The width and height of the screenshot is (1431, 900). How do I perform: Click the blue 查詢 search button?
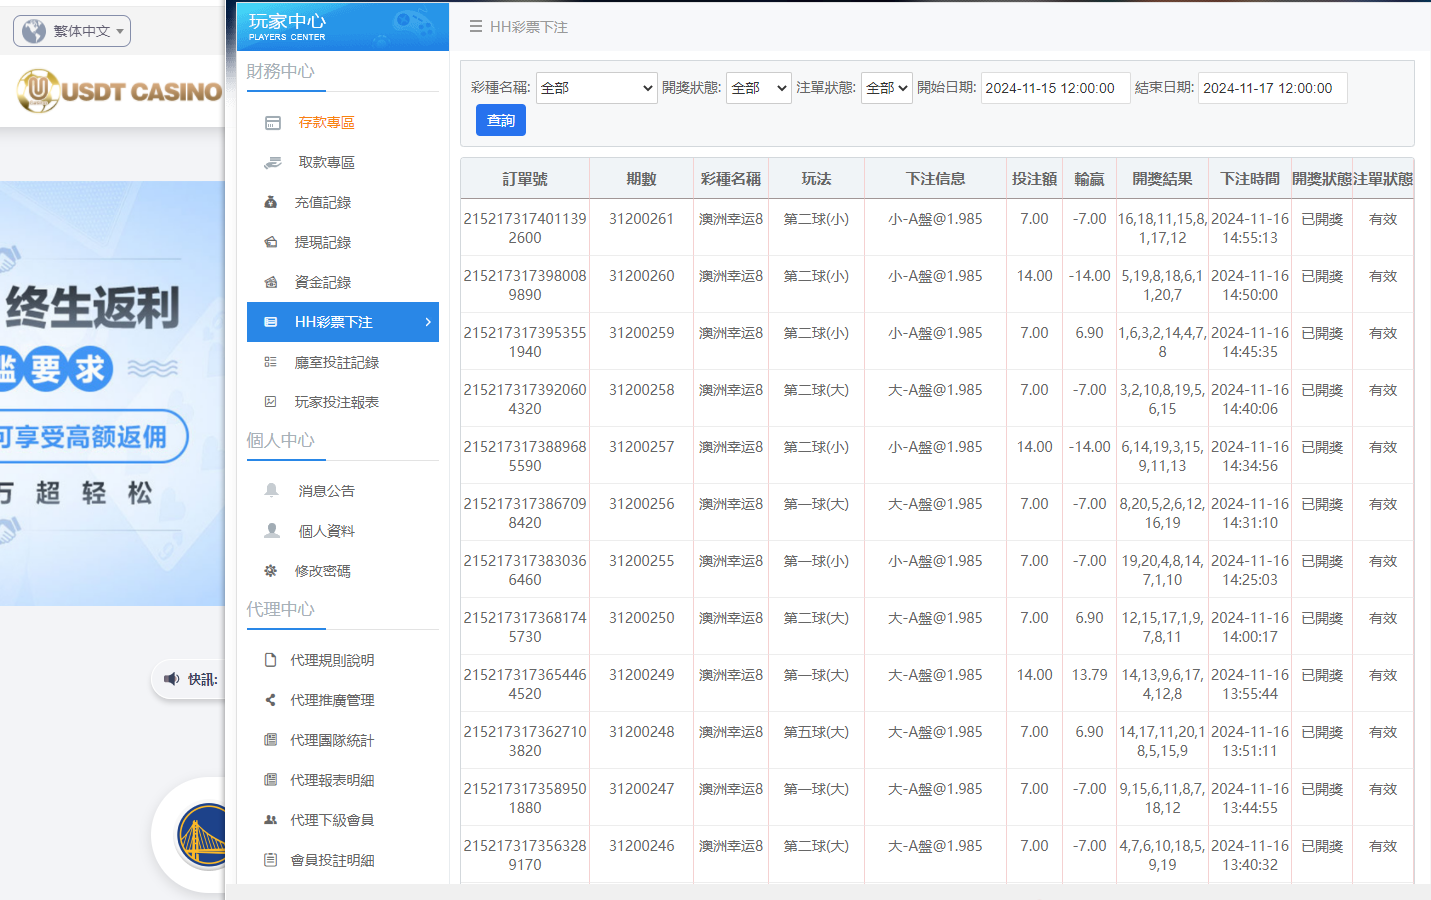[x=500, y=119]
